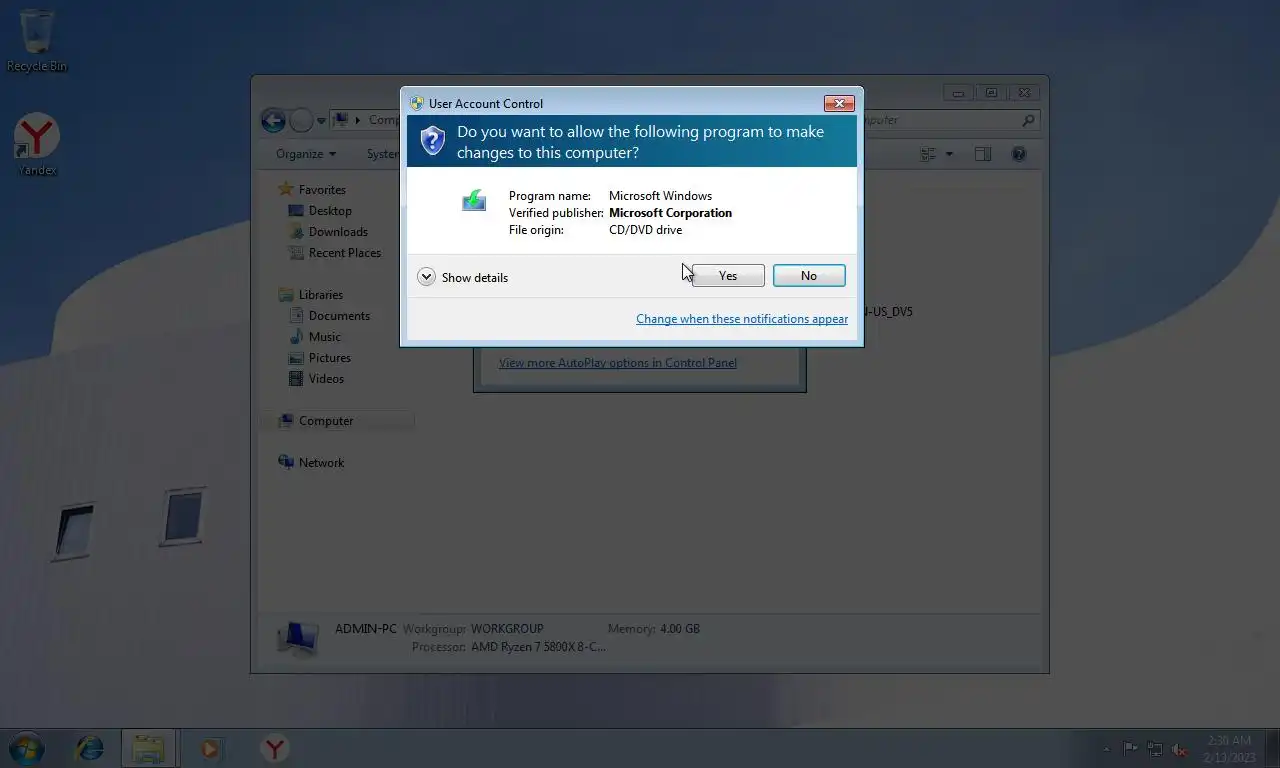Viewport: 1280px width, 768px height.
Task: Click the Microsoft Windows program installer icon
Action: pos(474,201)
